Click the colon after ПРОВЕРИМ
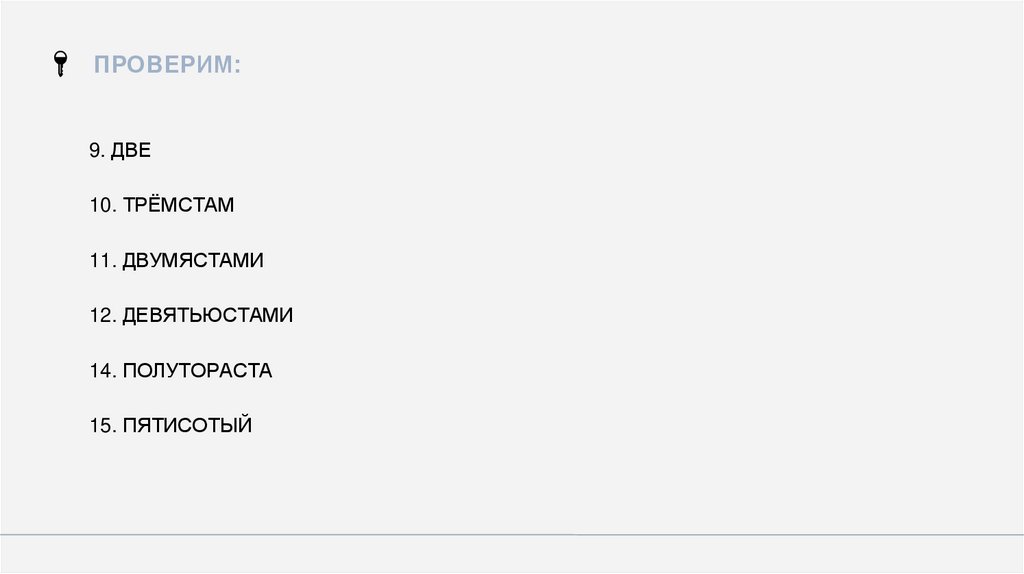Viewport: 1024px width, 574px height. point(237,67)
